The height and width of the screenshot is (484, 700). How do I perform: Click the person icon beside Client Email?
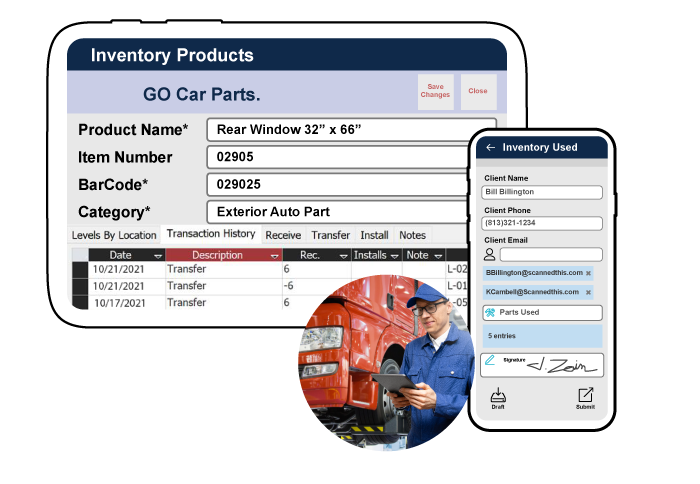490,255
